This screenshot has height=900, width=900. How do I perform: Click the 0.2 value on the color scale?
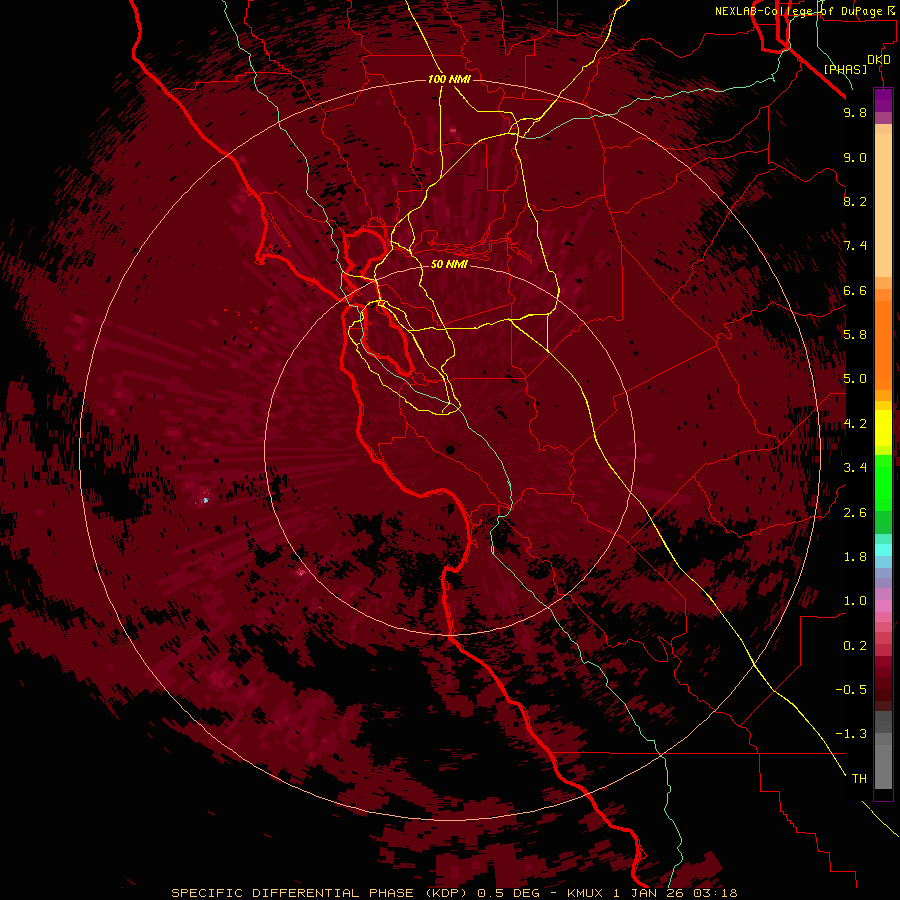855,646
